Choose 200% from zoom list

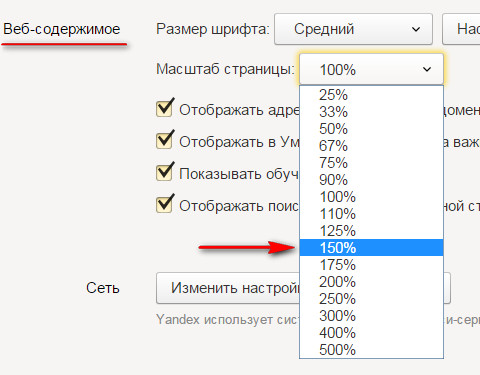[x=371, y=282]
